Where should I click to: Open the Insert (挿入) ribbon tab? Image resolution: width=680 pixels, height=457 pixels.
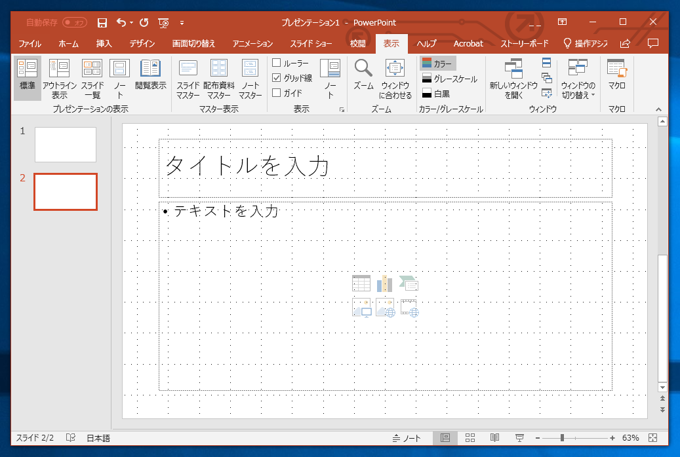[104, 44]
